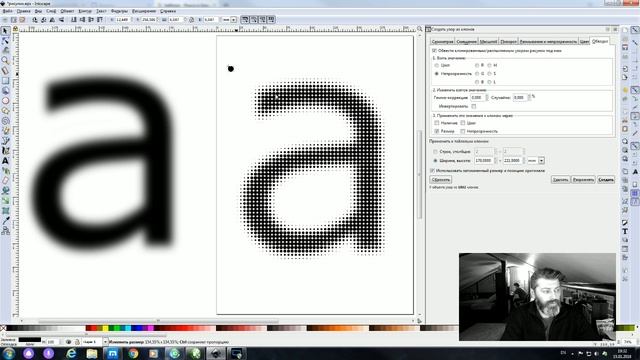Select the Paint bucket tool
This screenshot has width=640, height=360.
[x=5, y=191]
